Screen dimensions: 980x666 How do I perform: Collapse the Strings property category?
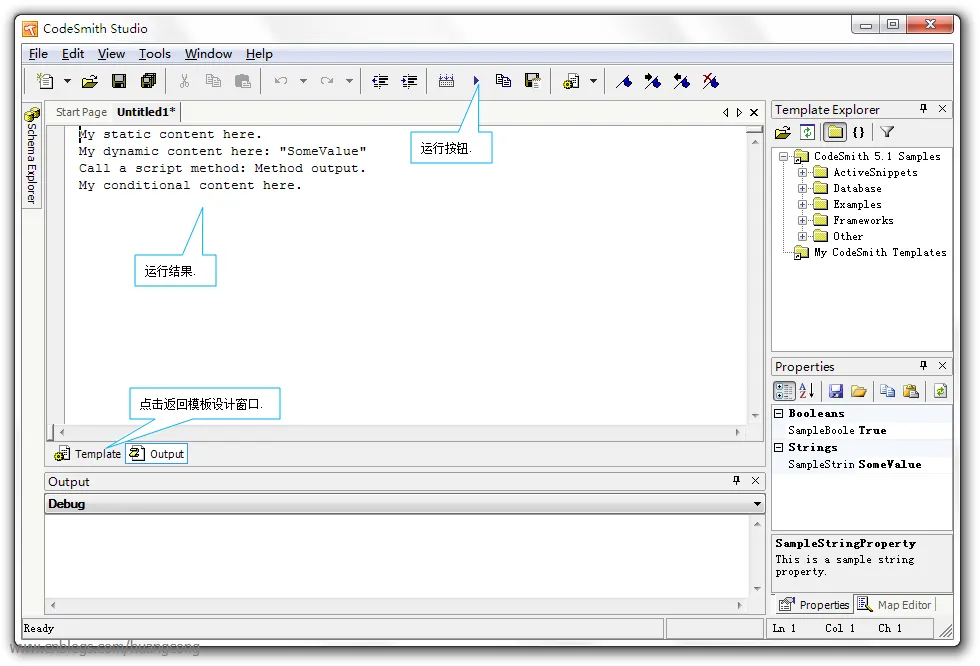780,448
